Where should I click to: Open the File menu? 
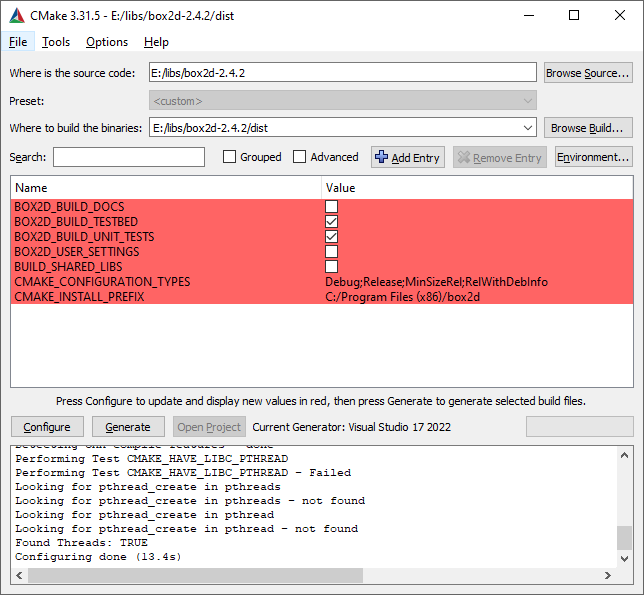(x=18, y=42)
